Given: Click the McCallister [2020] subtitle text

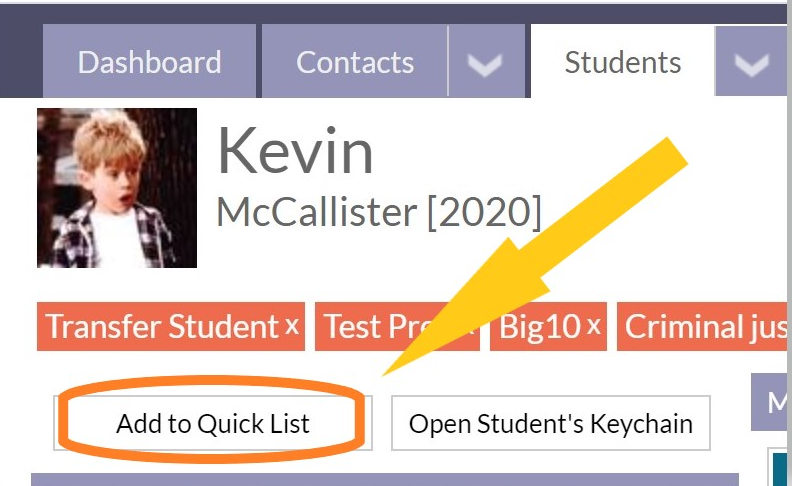Looking at the screenshot, I should point(379,212).
